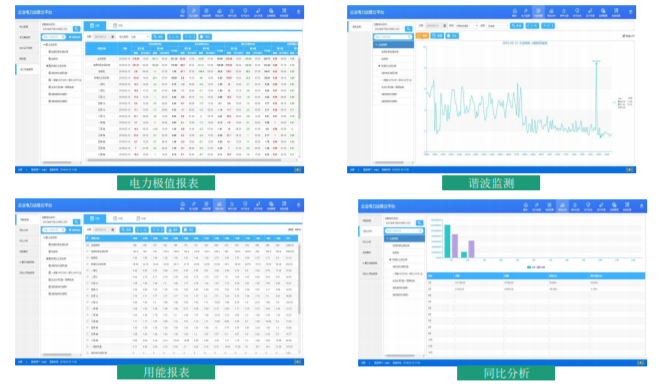Select the highlighted second nav icon in 电力极值报表 header
Screen dimensions: 663x386
(x=194, y=12)
